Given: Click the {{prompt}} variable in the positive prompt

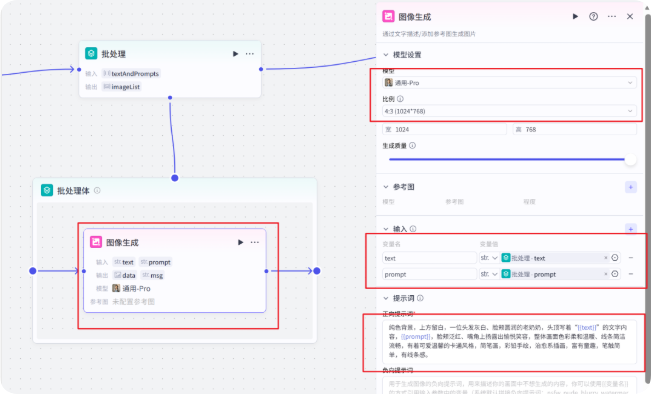Looking at the screenshot, I should [416, 337].
